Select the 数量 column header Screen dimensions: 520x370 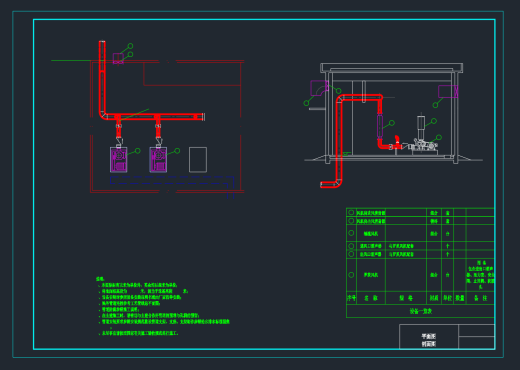coord(460,298)
